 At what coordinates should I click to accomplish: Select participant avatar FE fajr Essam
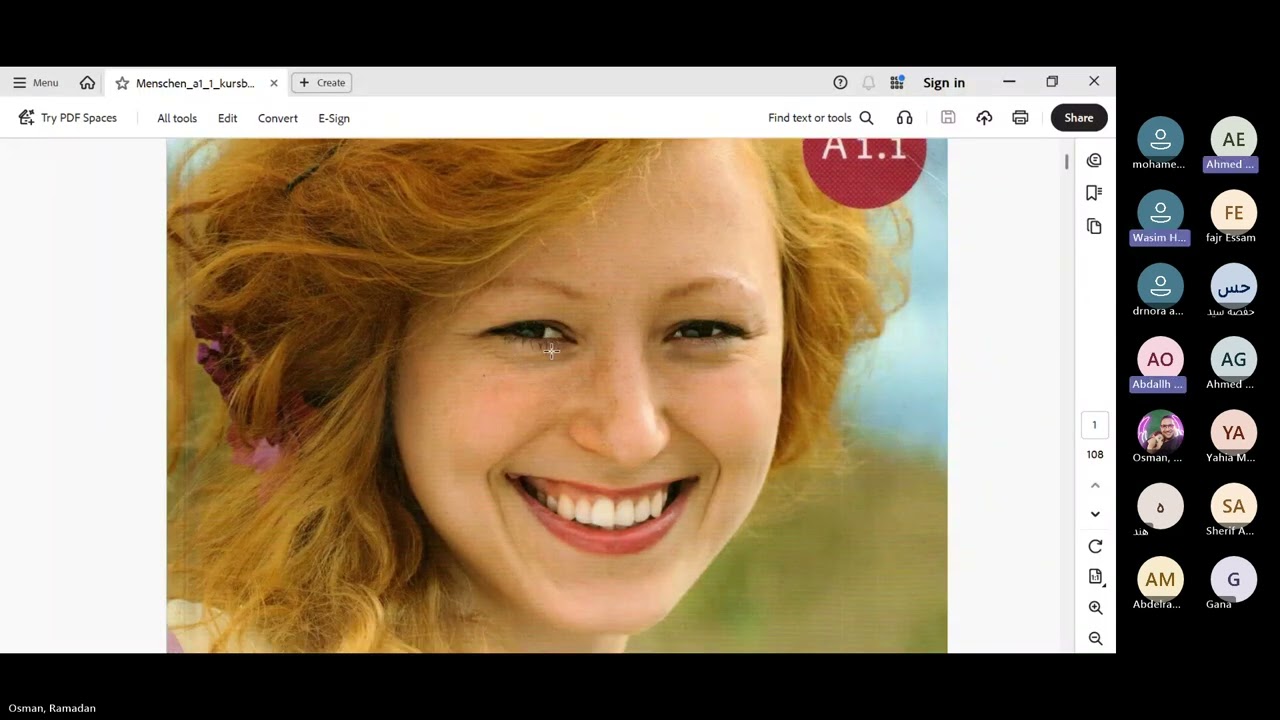pyautogui.click(x=1234, y=213)
